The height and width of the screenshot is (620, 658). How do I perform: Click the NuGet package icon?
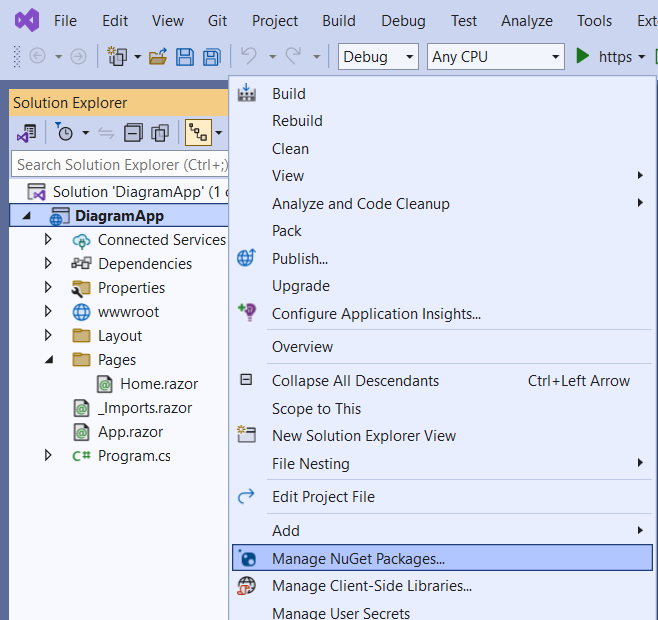tap(247, 558)
